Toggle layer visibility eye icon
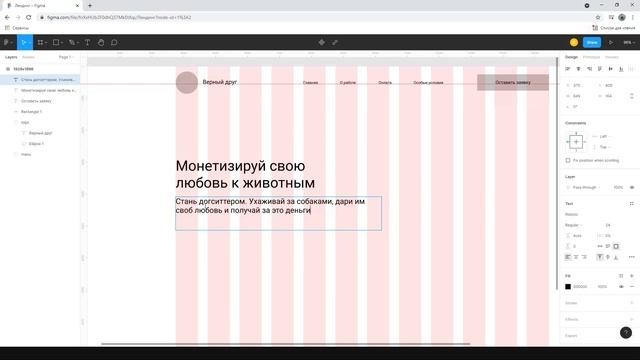The width and height of the screenshot is (640, 360). coord(632,187)
